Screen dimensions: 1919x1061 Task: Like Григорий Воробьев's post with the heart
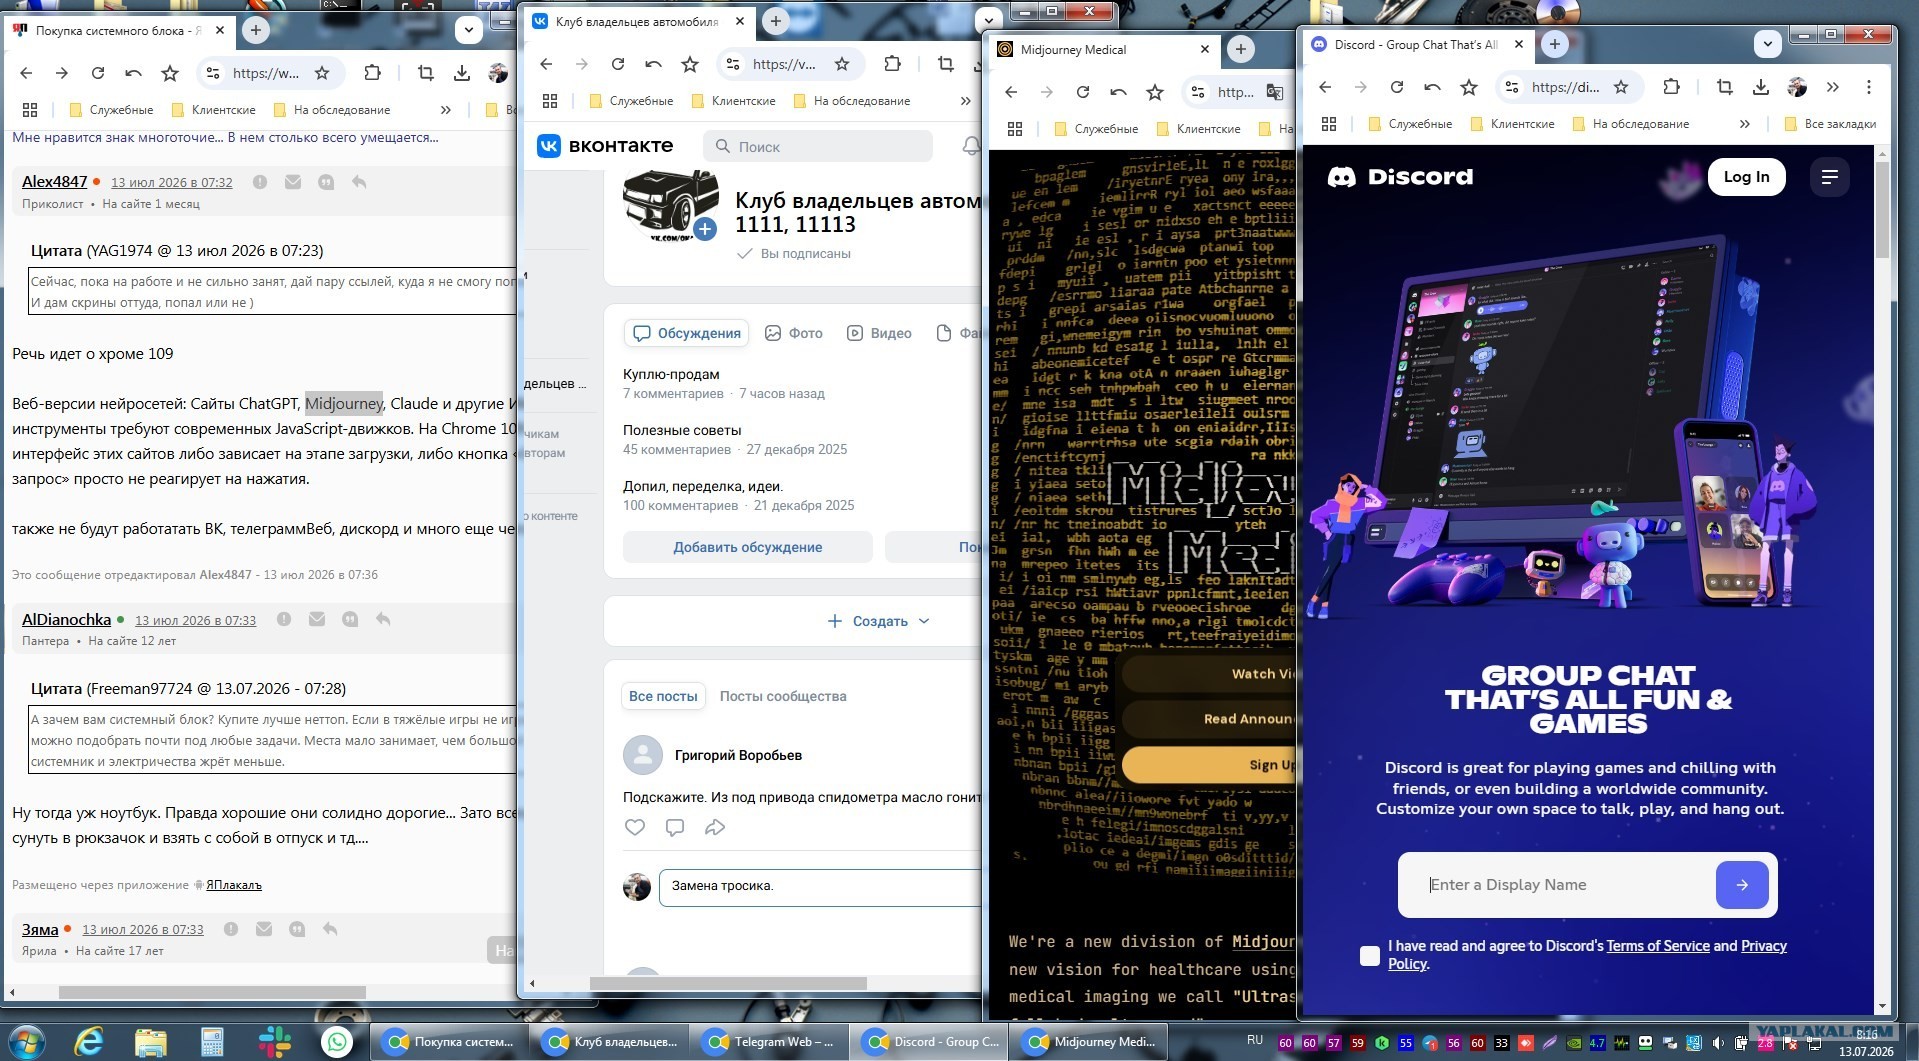pyautogui.click(x=635, y=827)
